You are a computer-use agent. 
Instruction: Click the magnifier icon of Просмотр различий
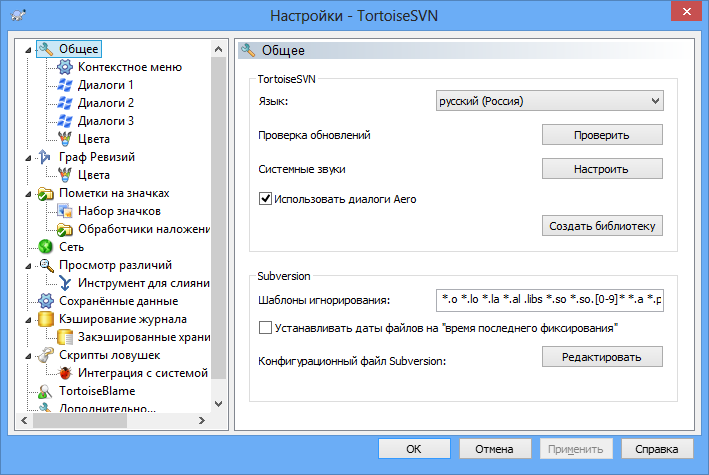[x=46, y=266]
